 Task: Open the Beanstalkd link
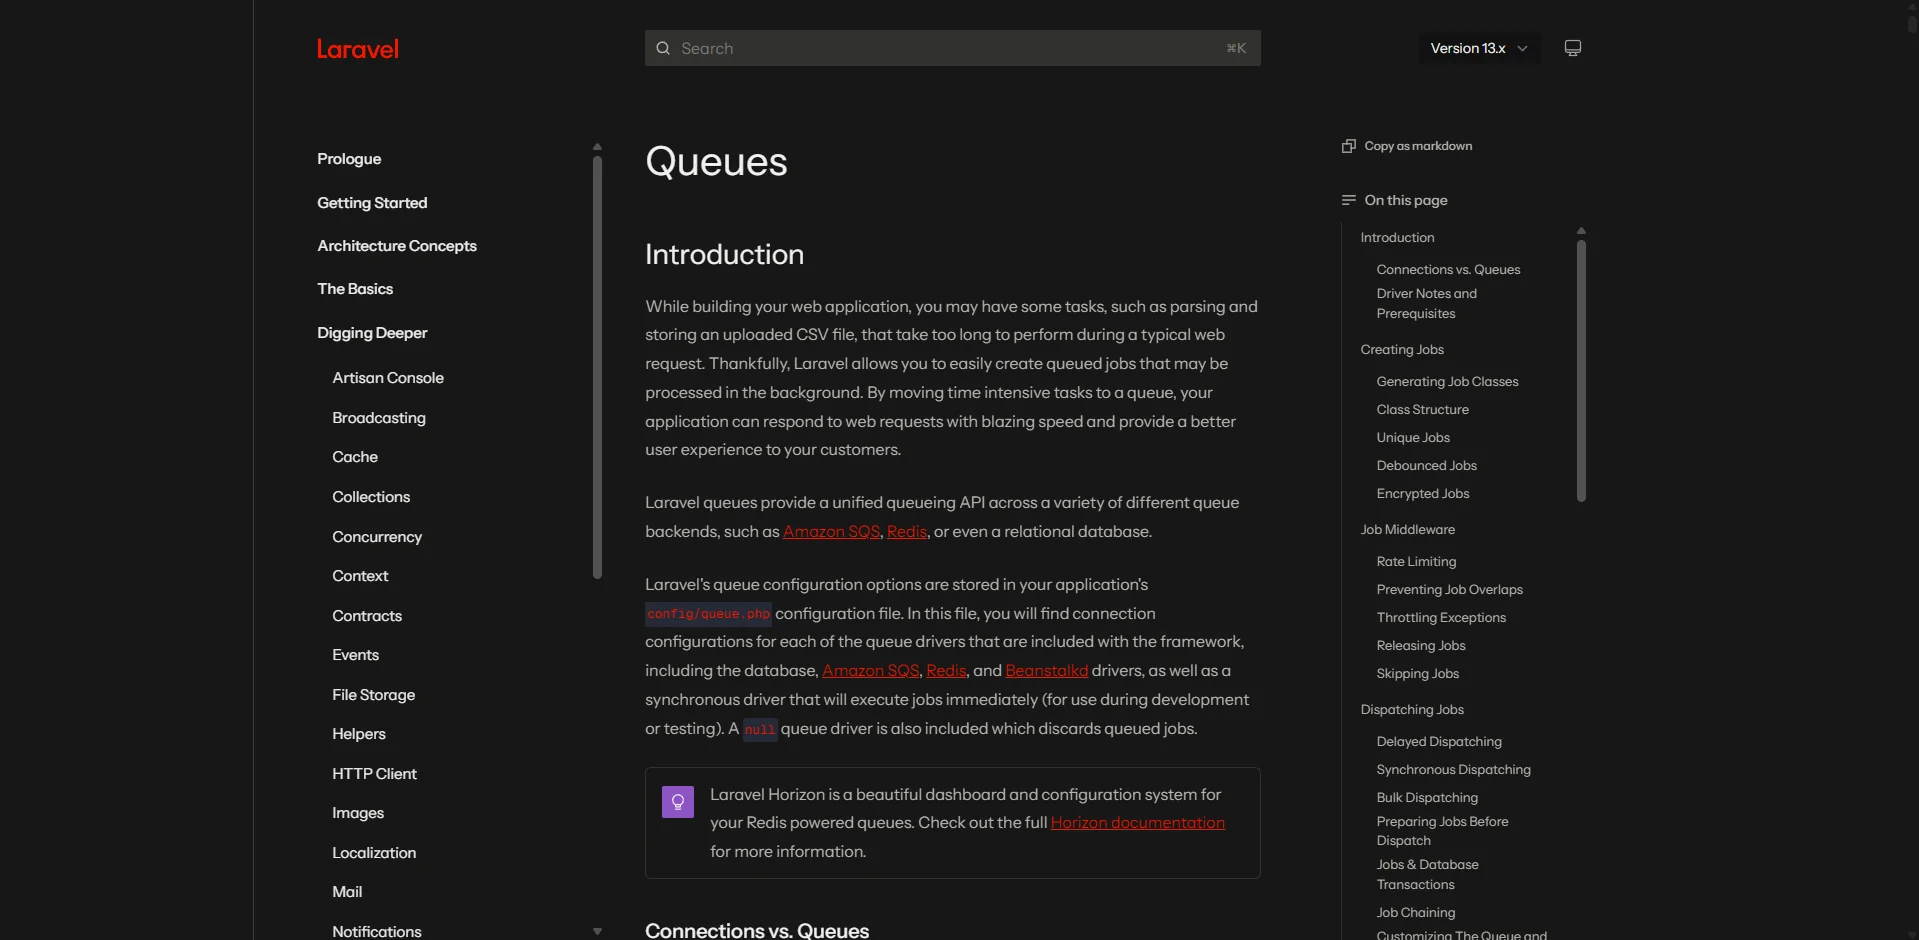(x=1046, y=671)
